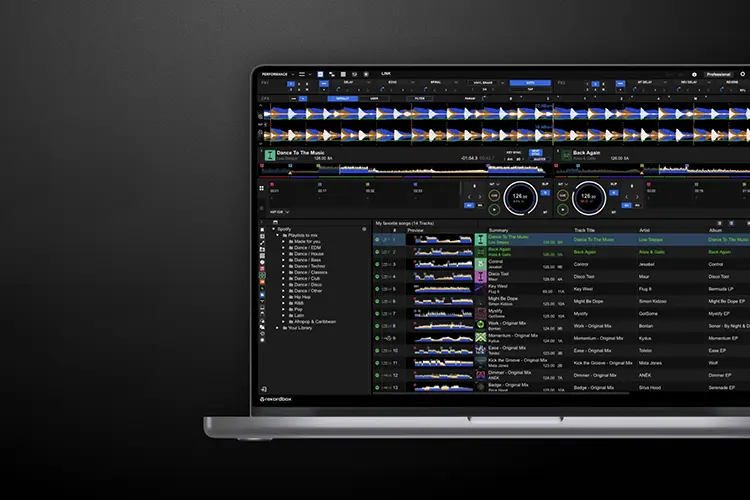Click preview waveform of track 3 Control

tap(442, 264)
